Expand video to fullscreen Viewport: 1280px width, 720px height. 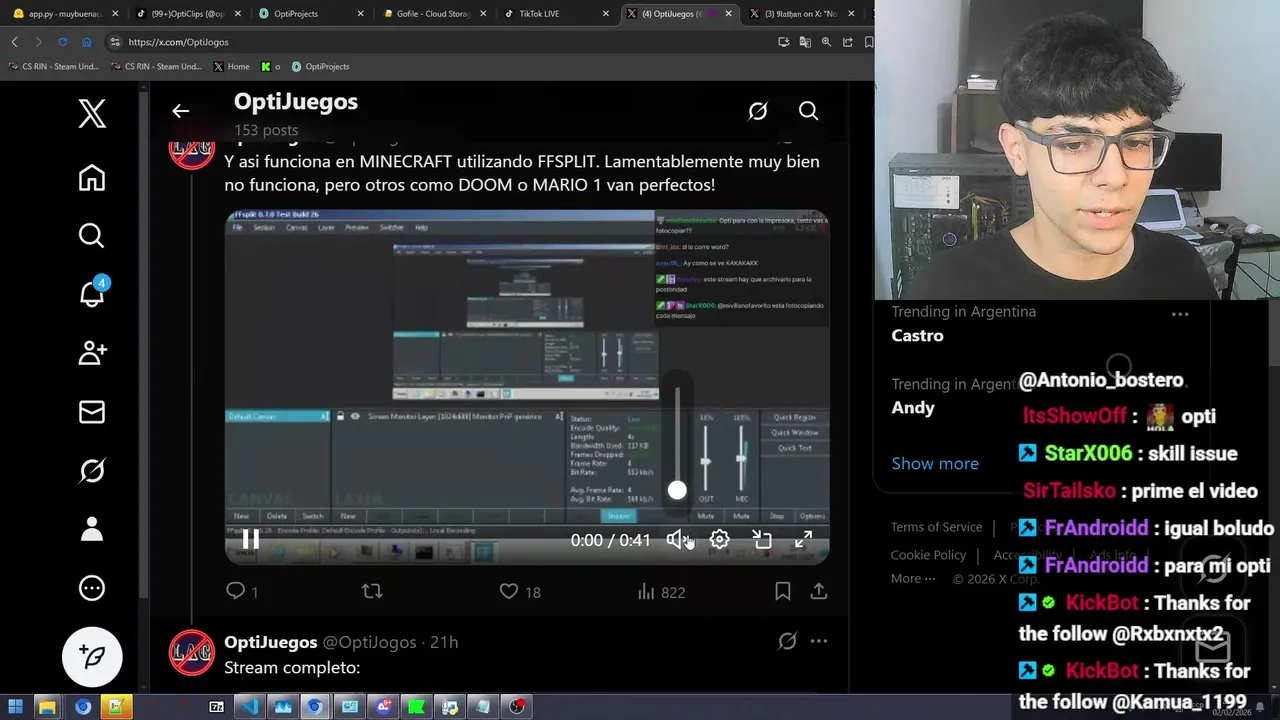[x=803, y=540]
